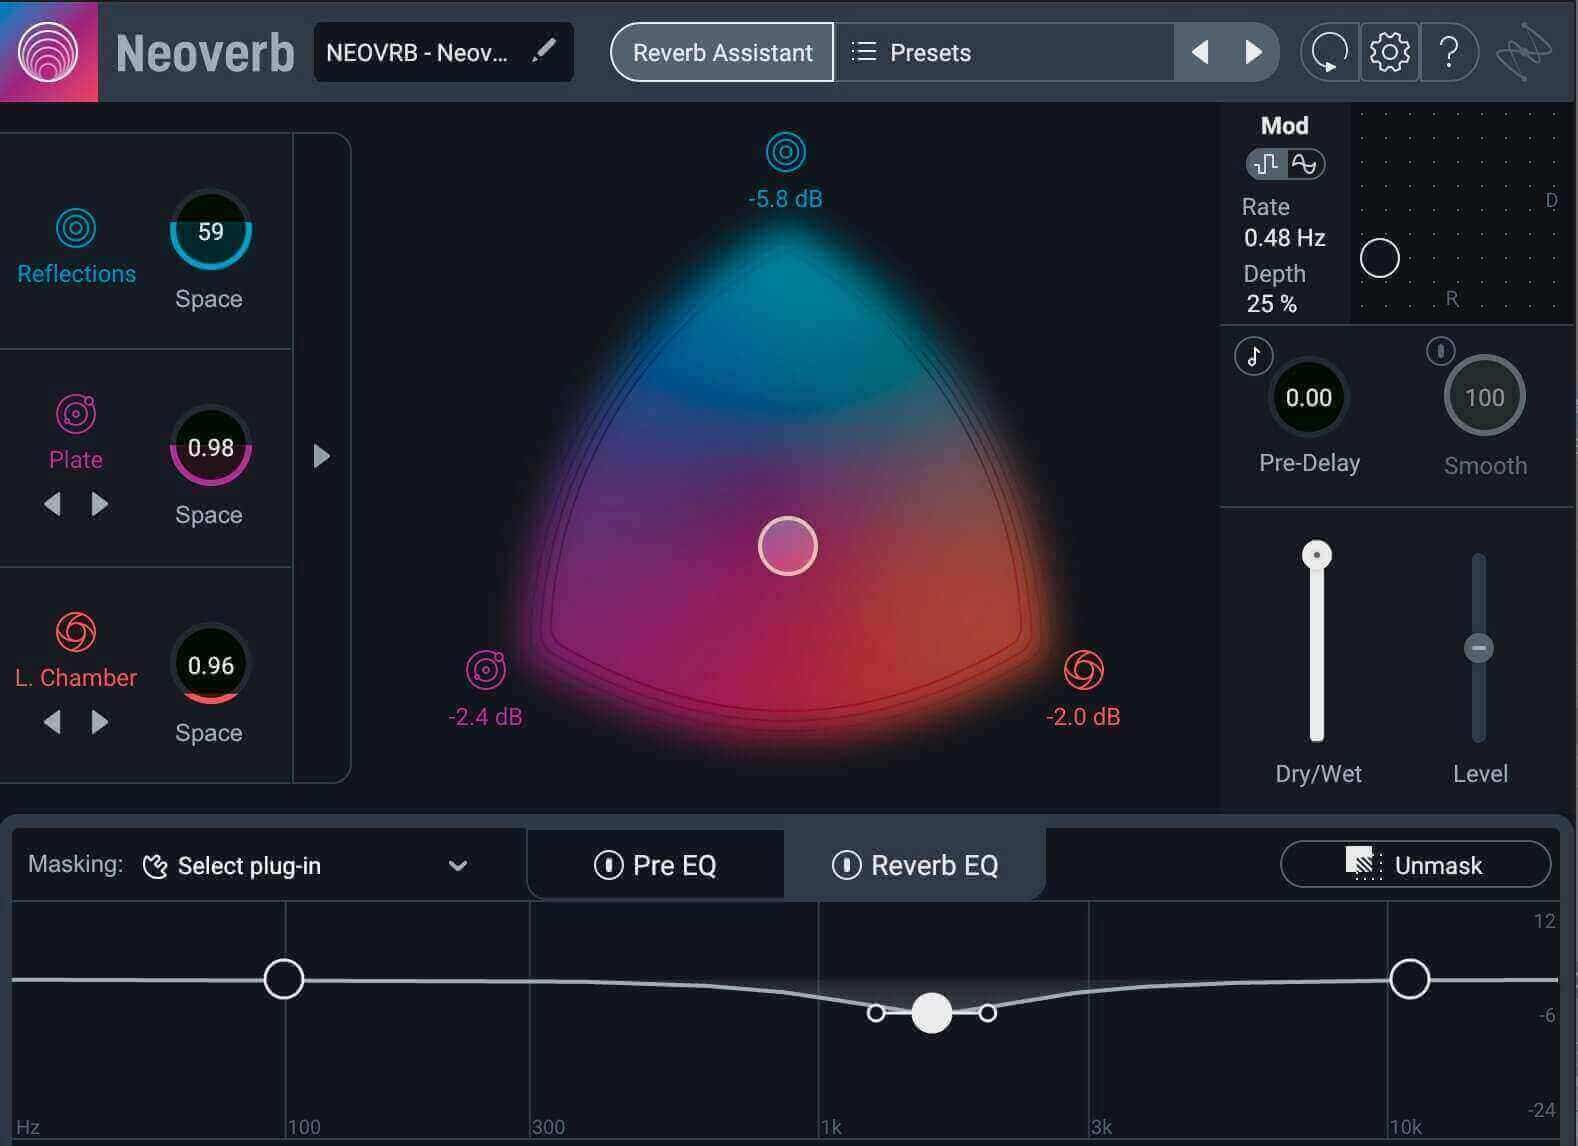1578x1146 pixels.
Task: Click Chamber icon at blend pad corner
Action: click(x=1084, y=670)
